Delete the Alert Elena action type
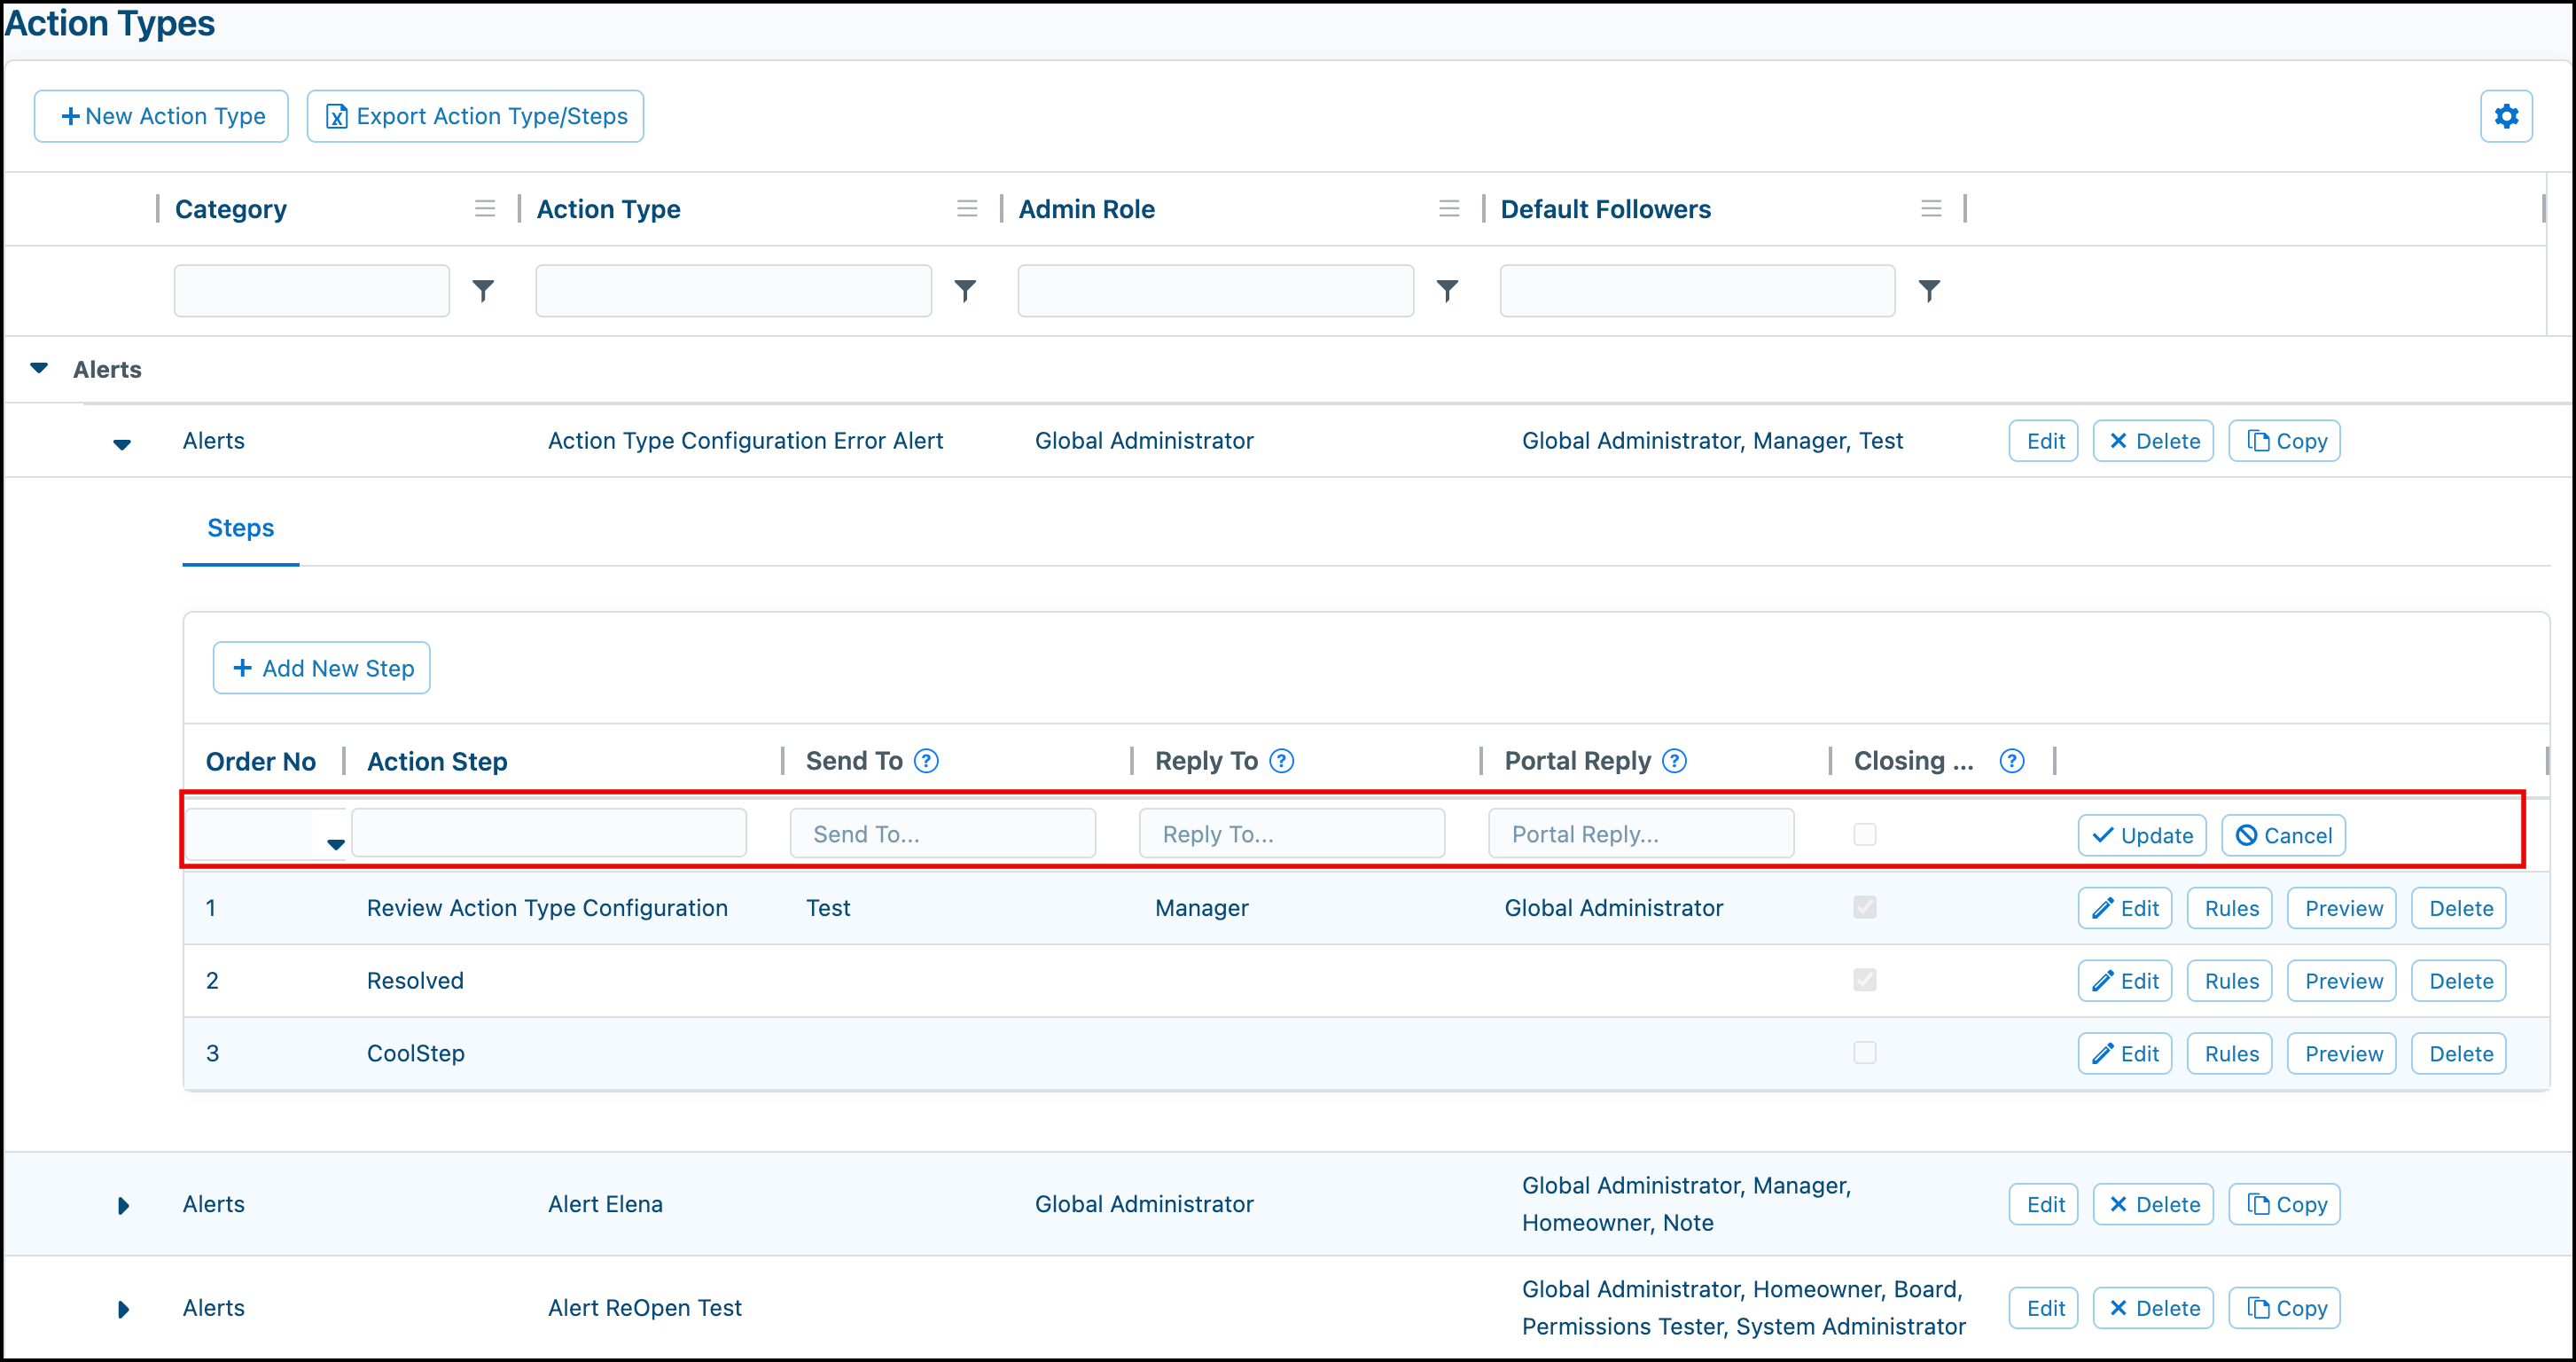 [2152, 1204]
